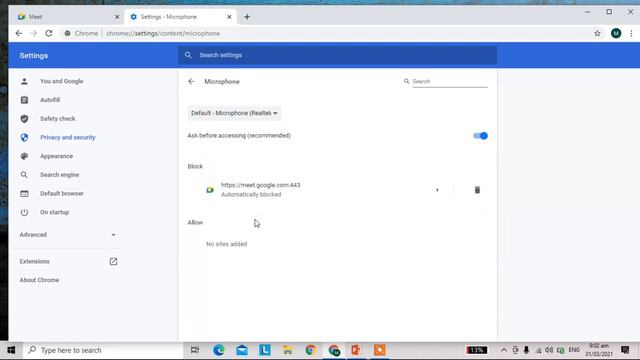Click the browser forward arrow
640x360 pixels.
pos(34,33)
